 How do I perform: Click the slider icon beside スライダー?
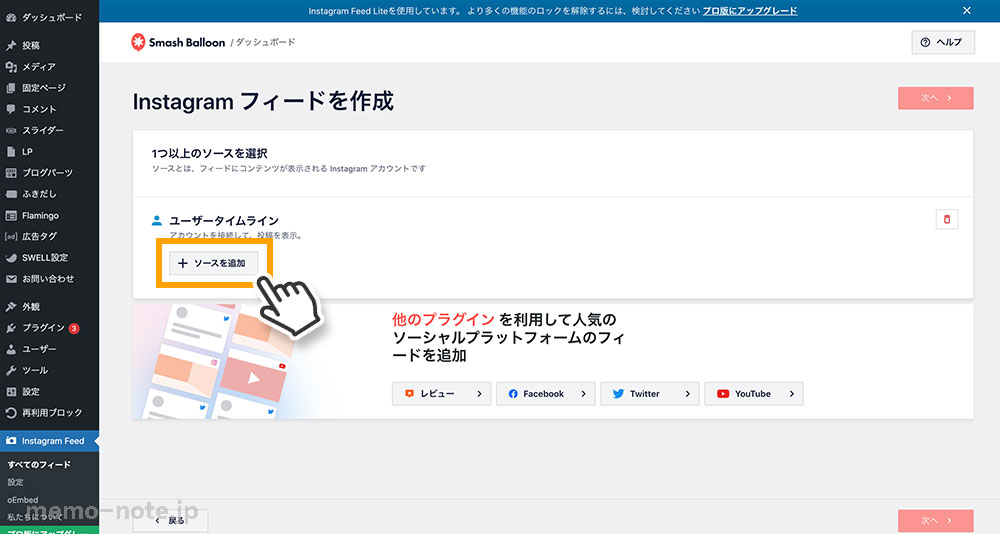(x=11, y=130)
